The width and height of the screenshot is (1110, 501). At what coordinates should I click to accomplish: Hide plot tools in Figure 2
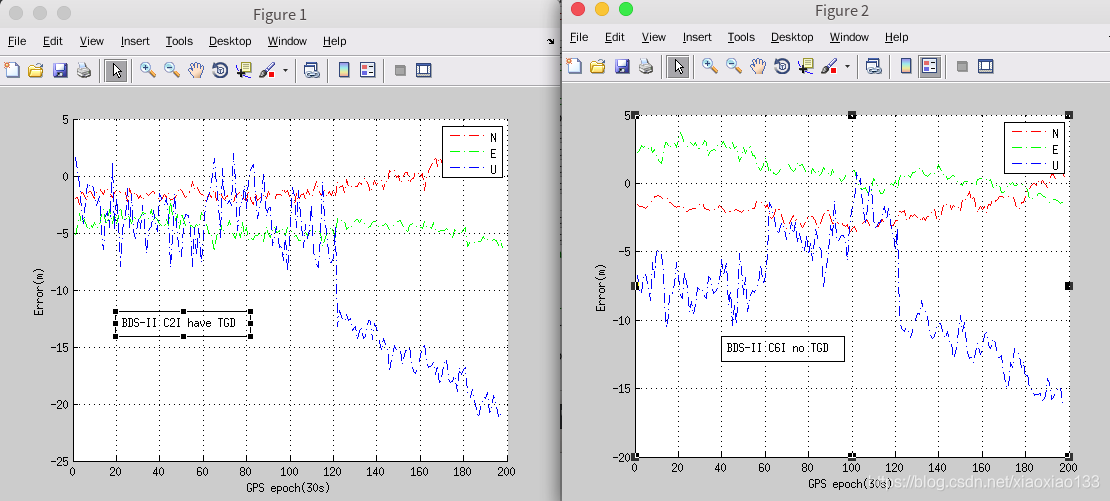click(962, 67)
